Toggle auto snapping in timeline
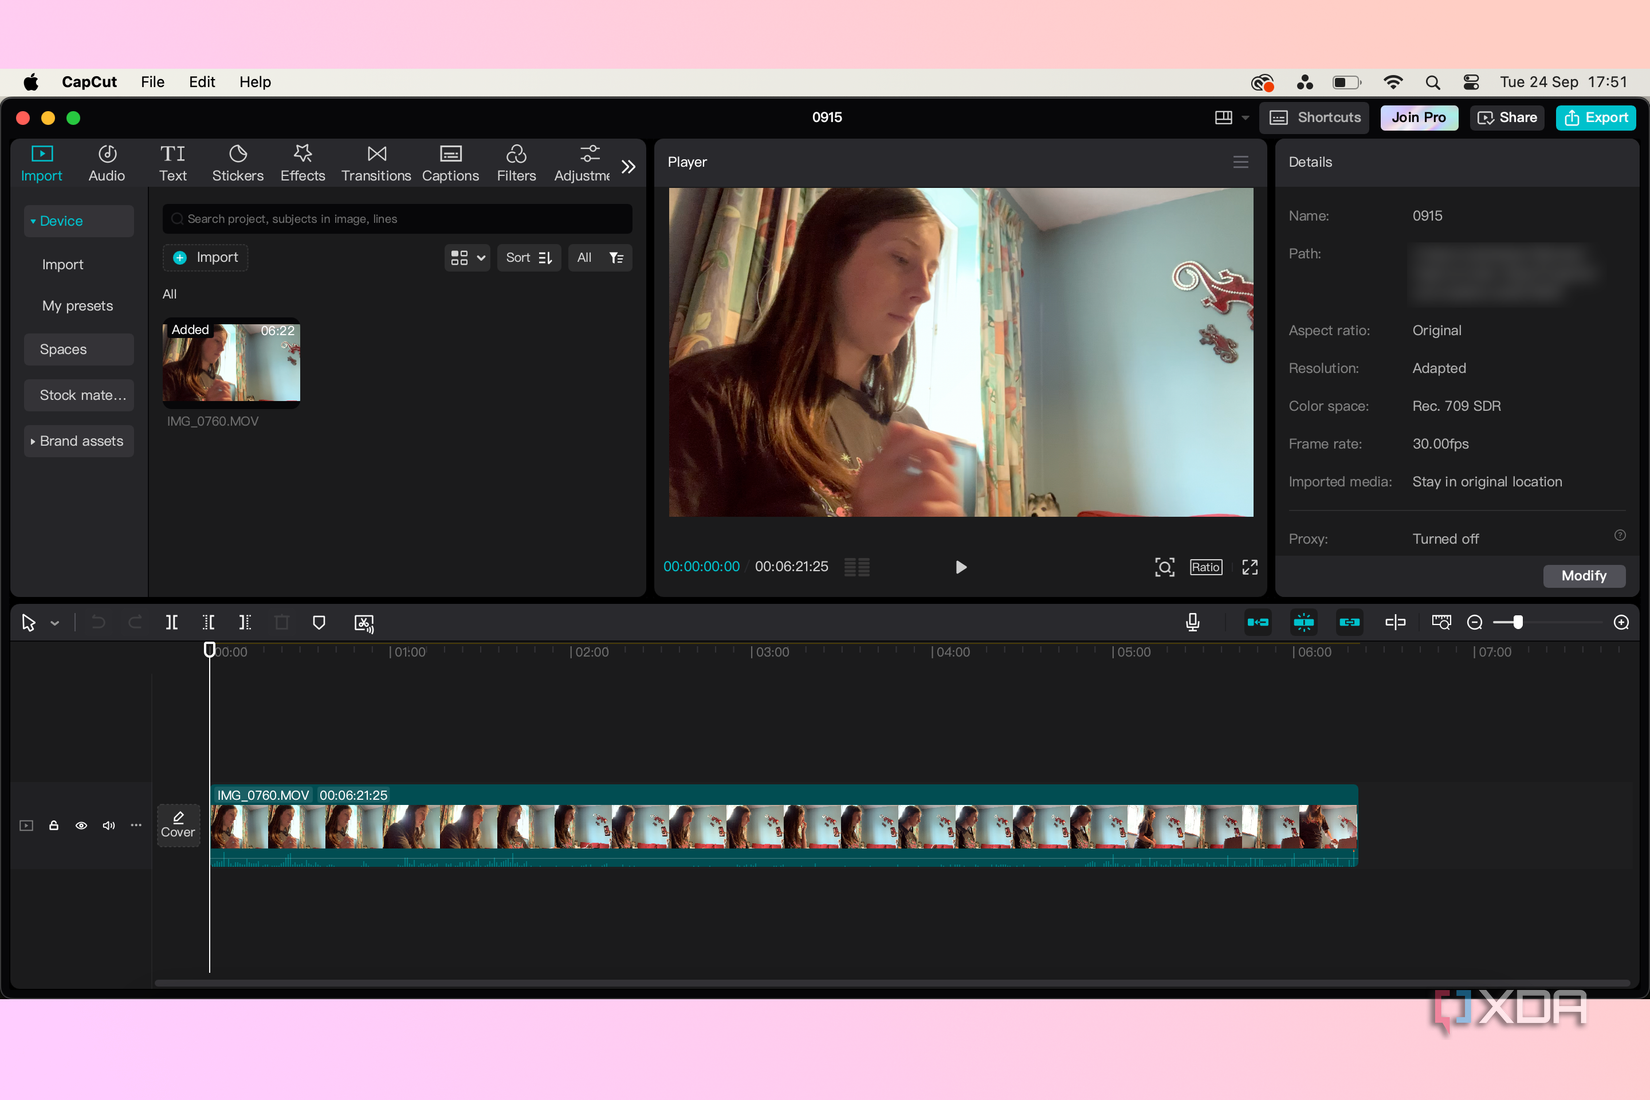 1304,623
